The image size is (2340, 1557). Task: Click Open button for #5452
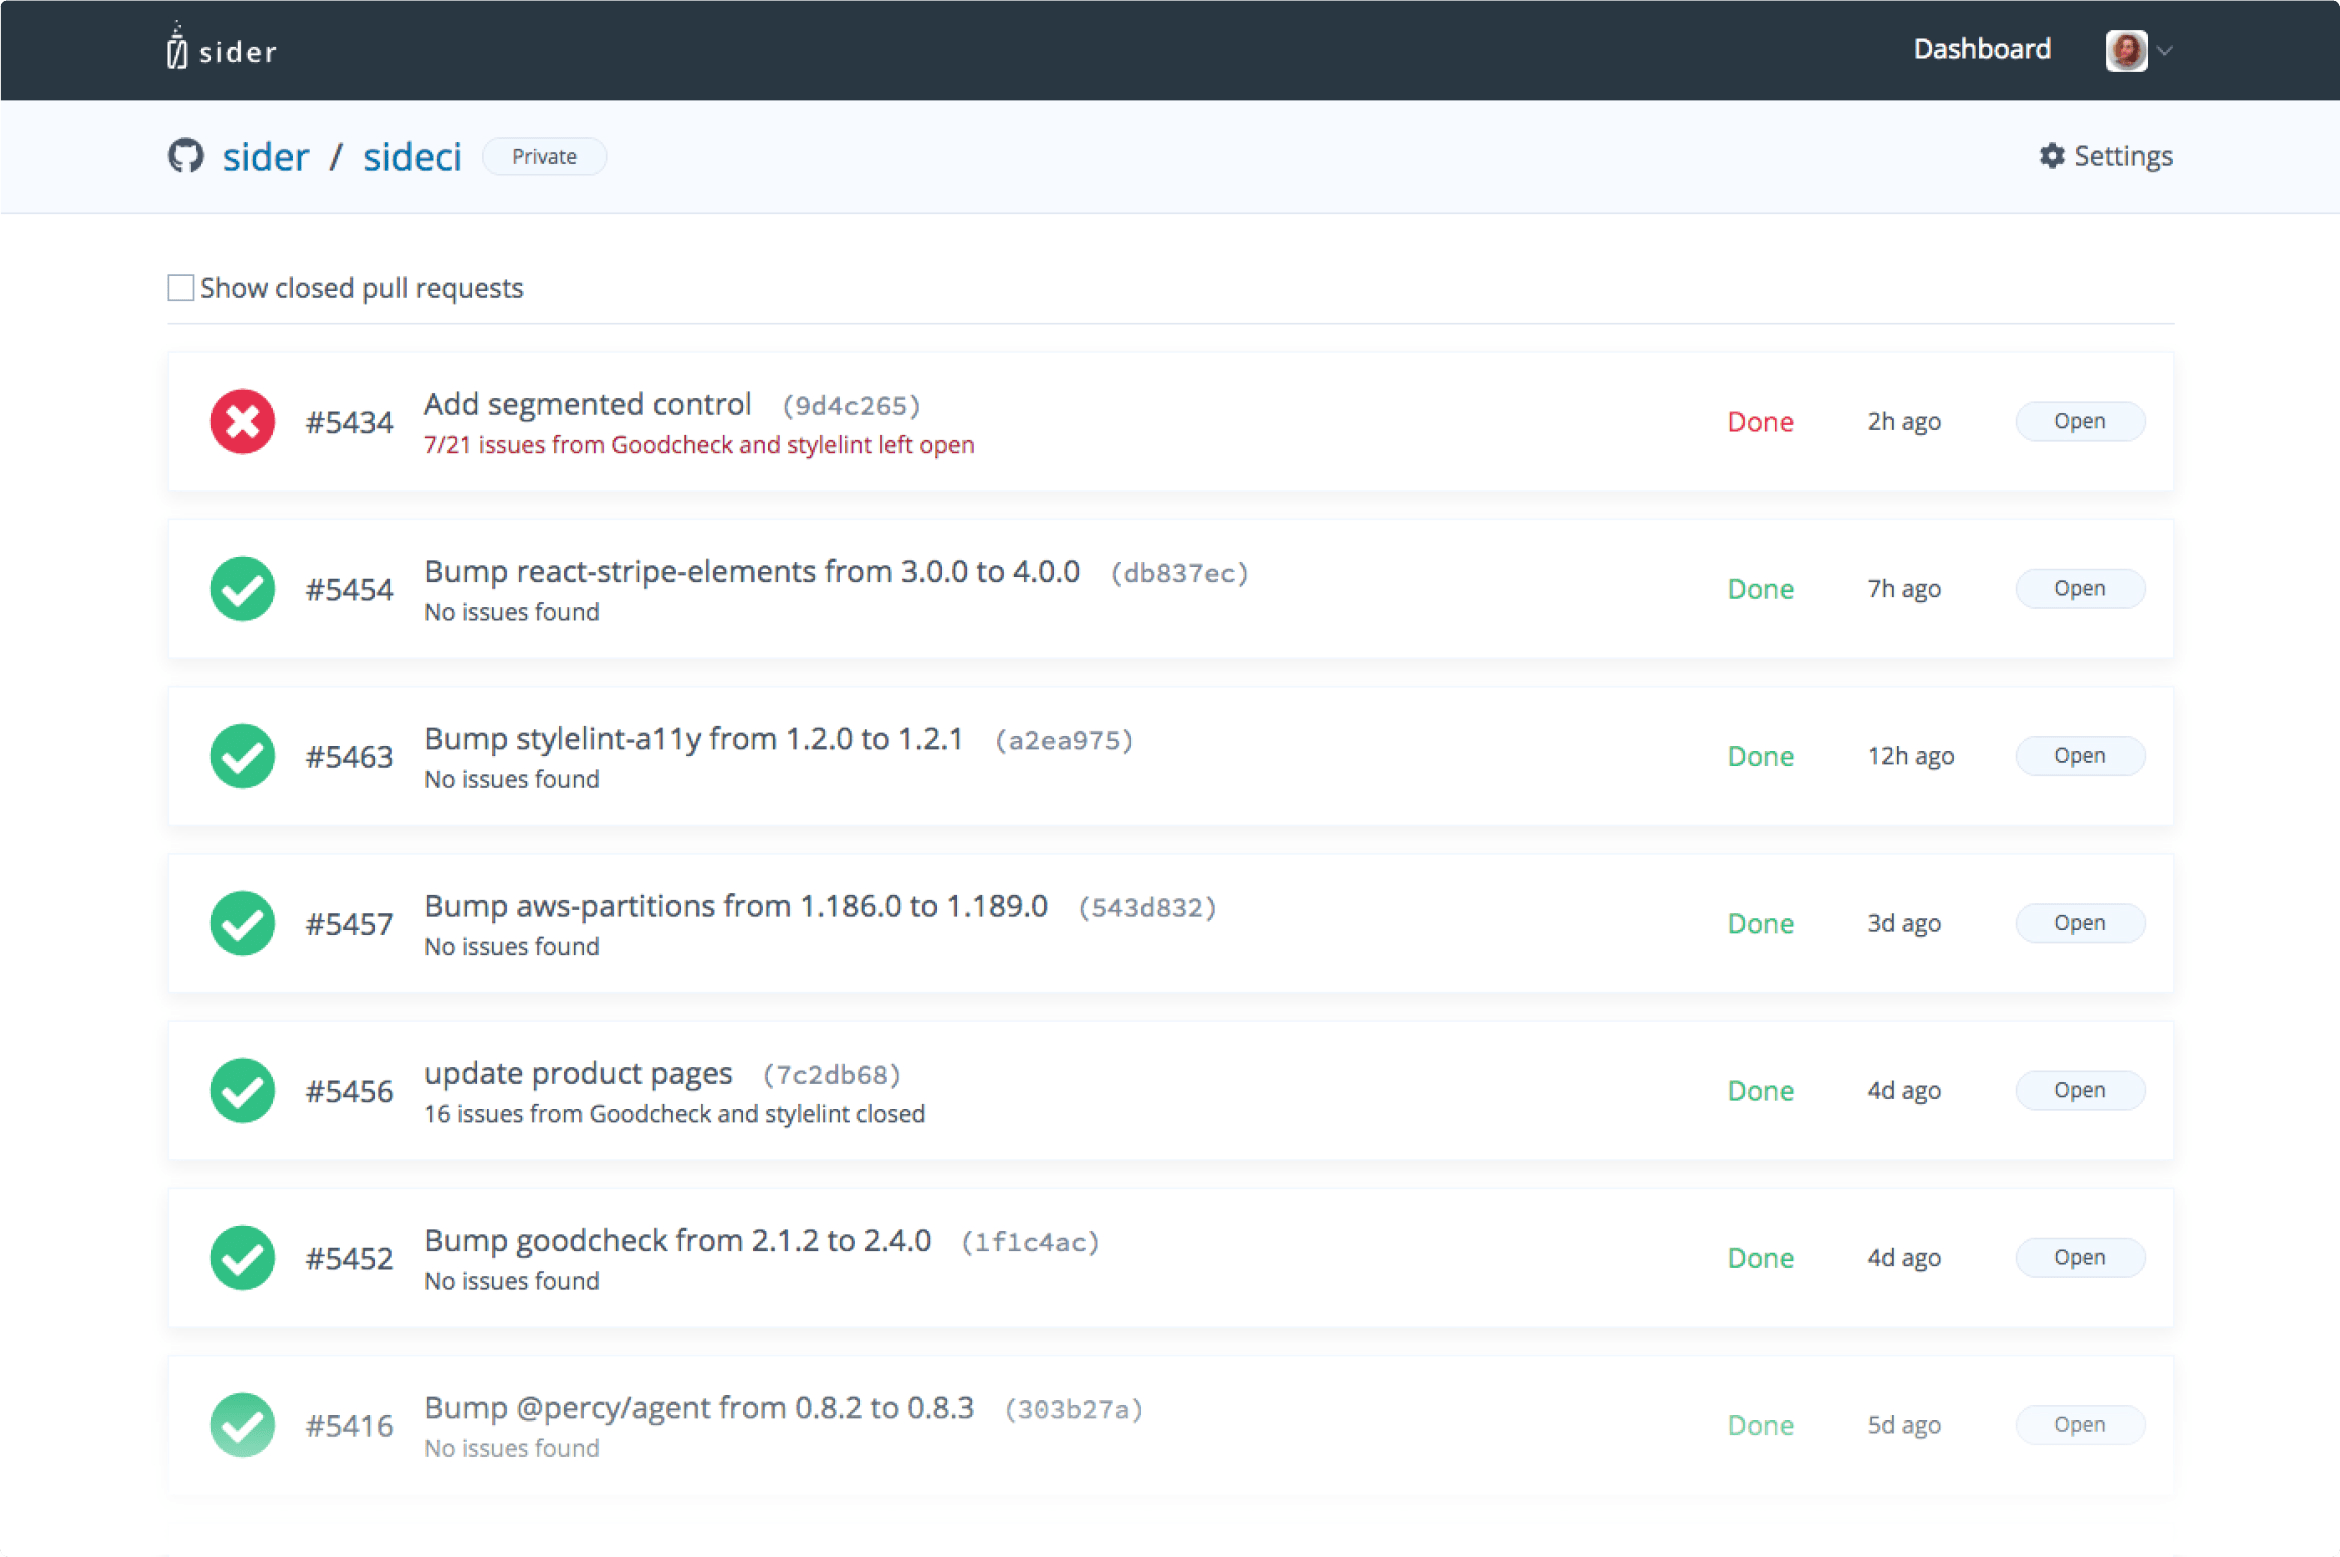[x=2080, y=1257]
